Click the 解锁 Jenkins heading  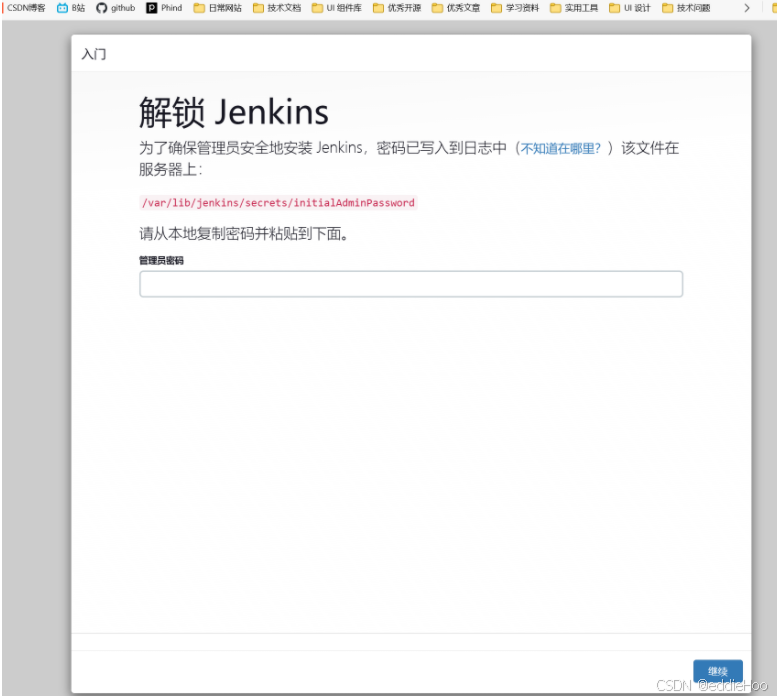pos(233,112)
